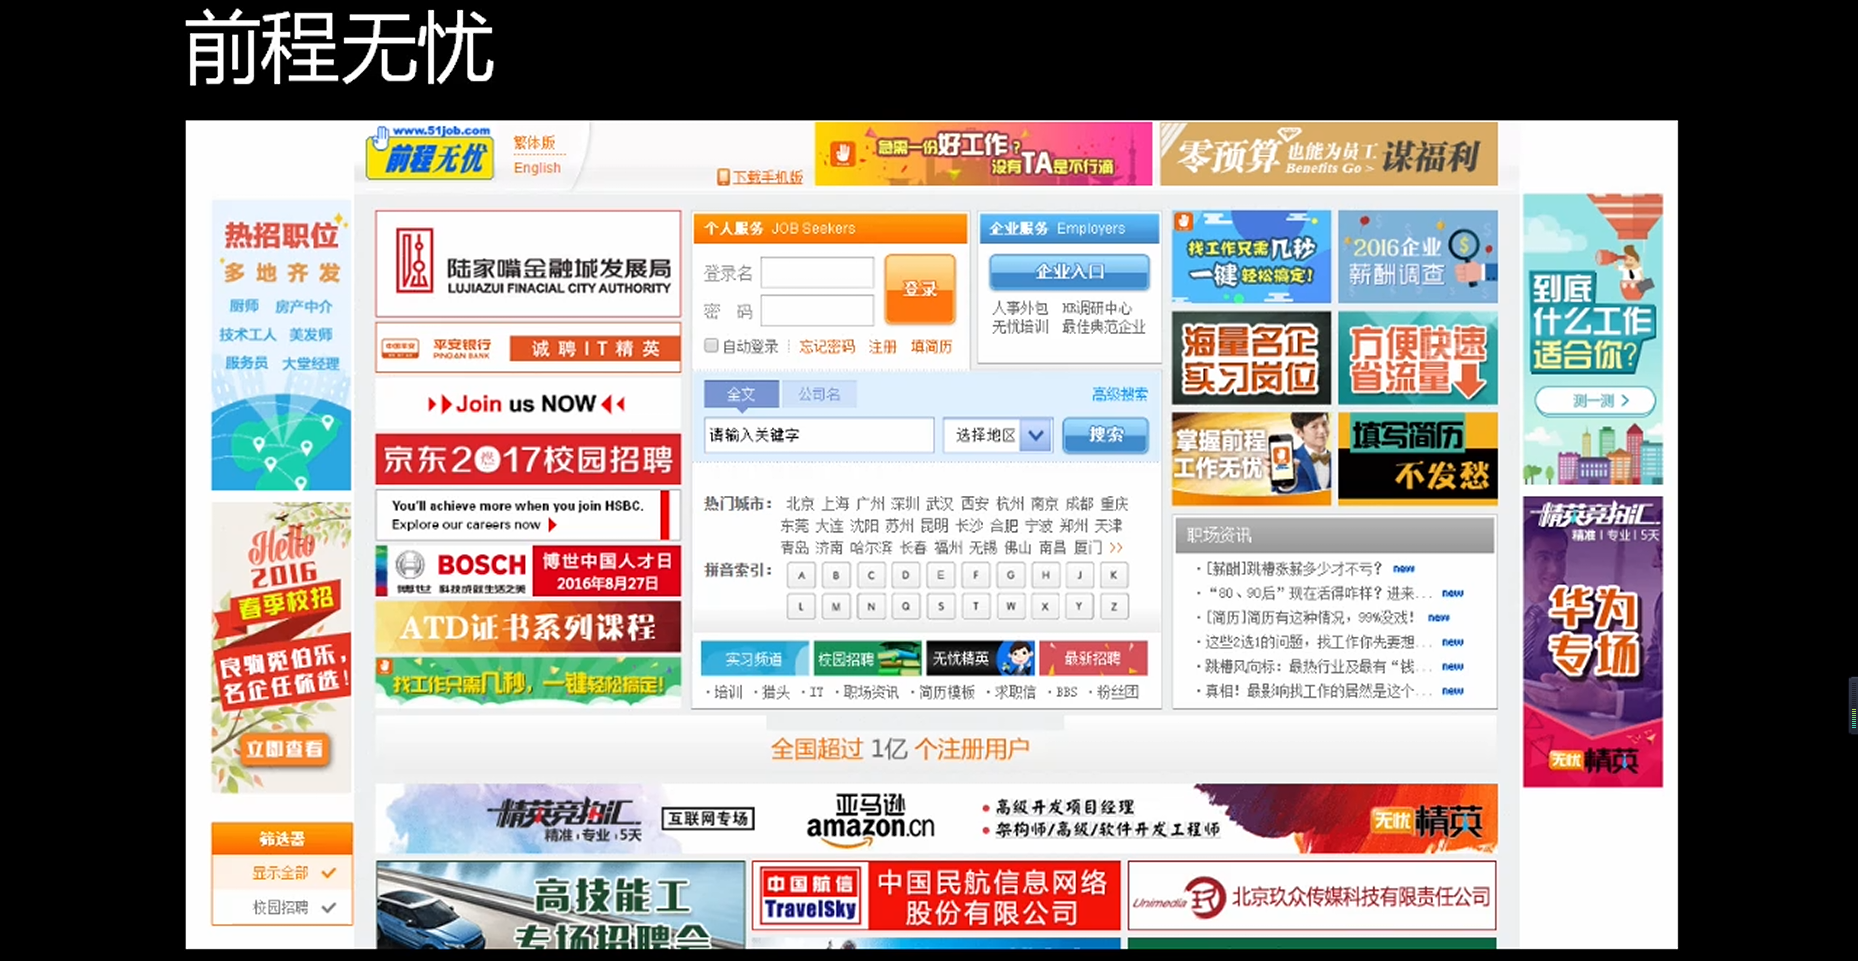Open the 无忧精英 elite tile

pos(980,658)
